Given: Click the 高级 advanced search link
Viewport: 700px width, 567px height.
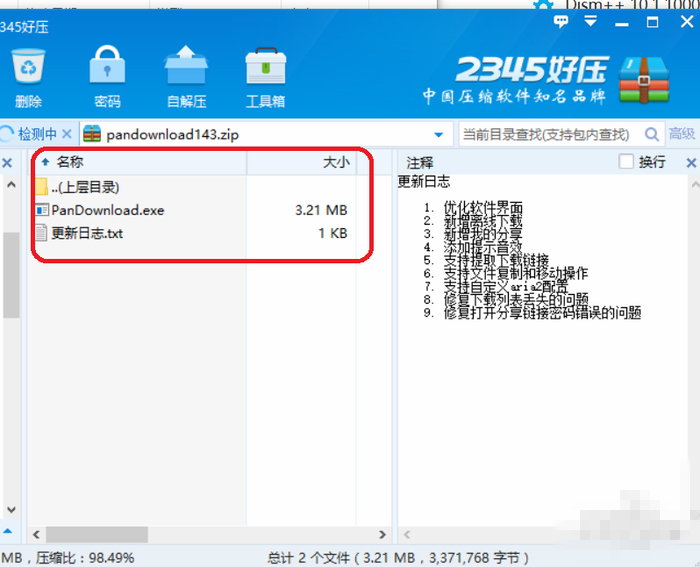Looking at the screenshot, I should tap(682, 133).
